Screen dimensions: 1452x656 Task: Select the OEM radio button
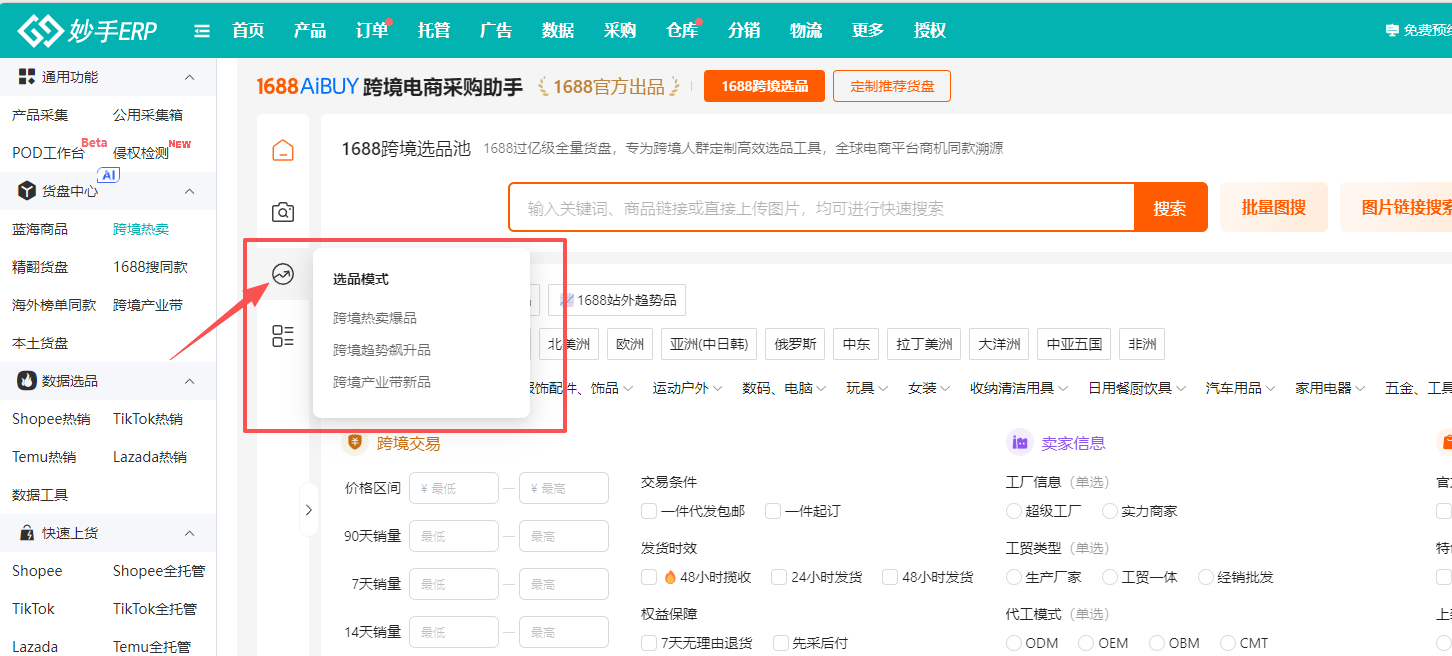click(x=1086, y=643)
